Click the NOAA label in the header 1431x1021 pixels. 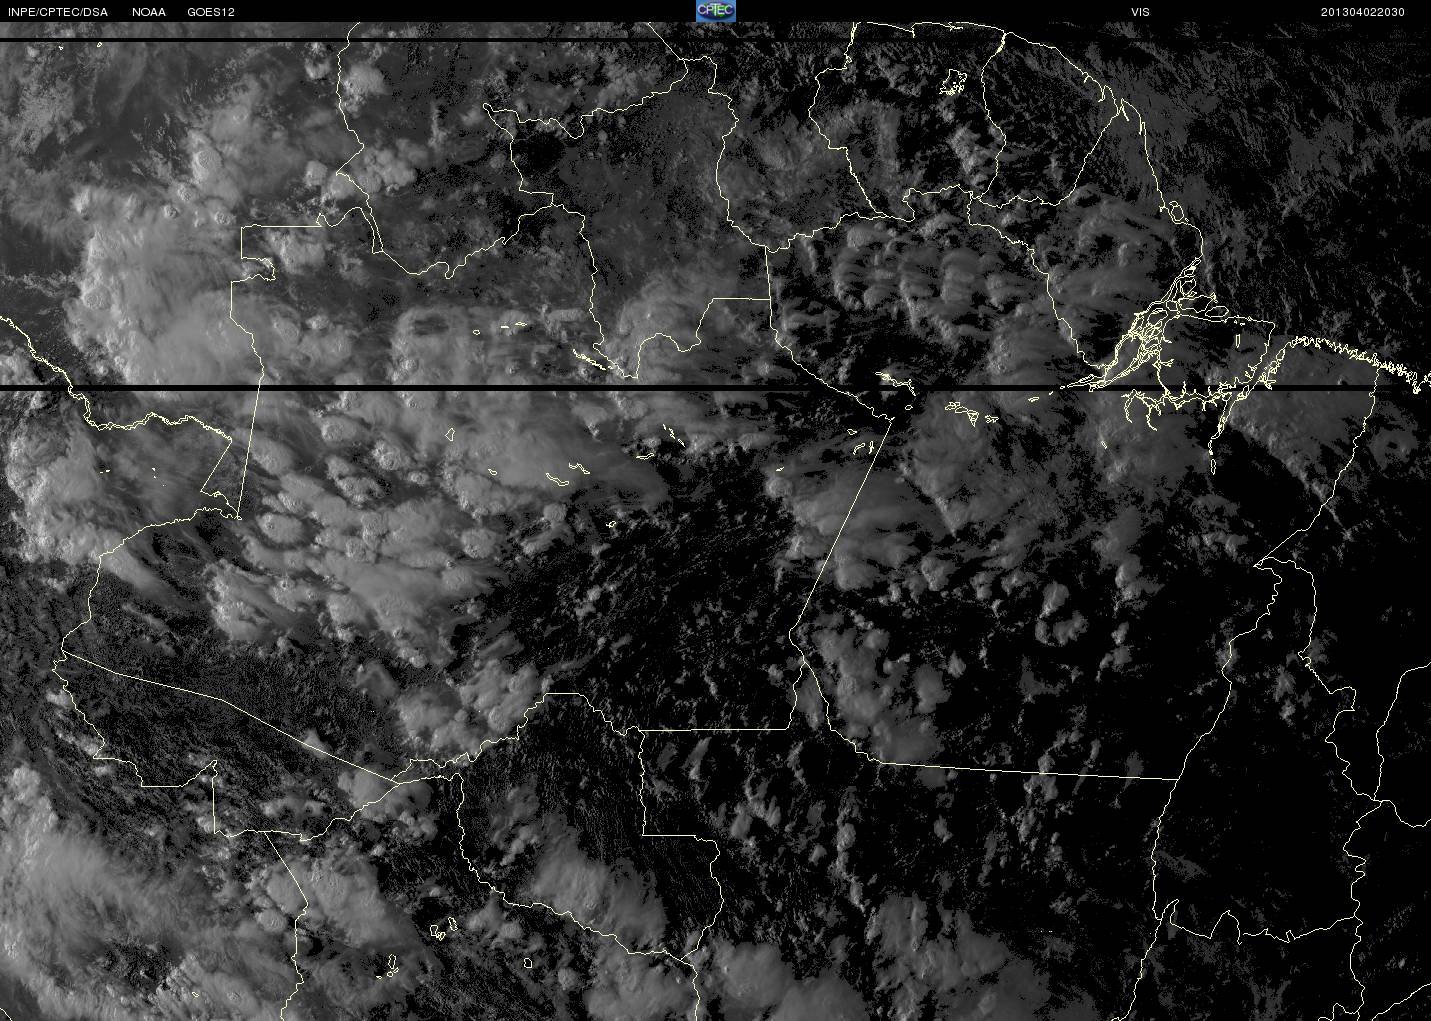pos(149,12)
